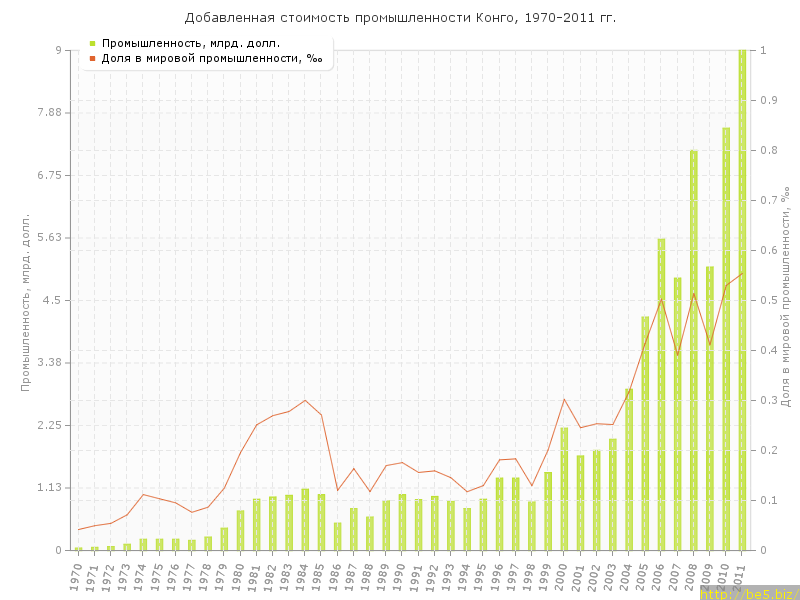Click the green Промышленность legend marker
The image size is (800, 600).
92,43
